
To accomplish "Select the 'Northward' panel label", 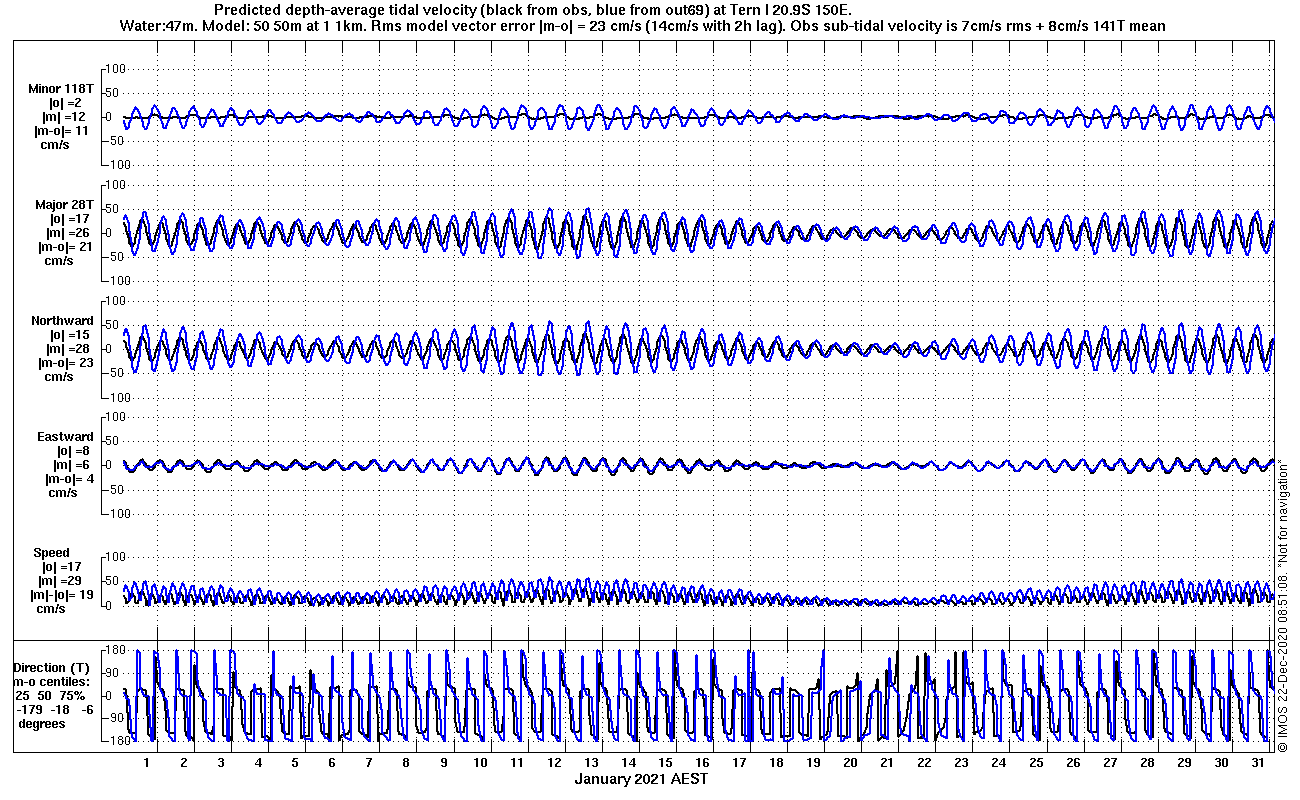I will (x=62, y=321).
